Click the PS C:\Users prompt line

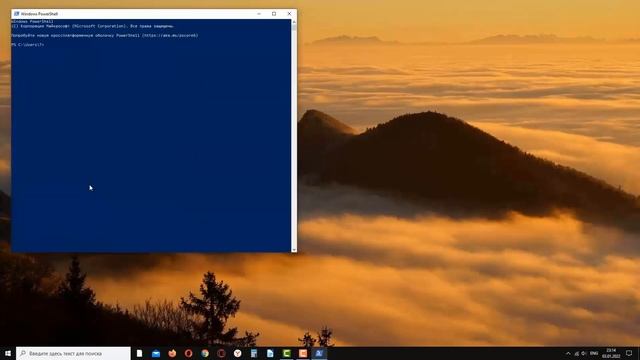(x=28, y=45)
